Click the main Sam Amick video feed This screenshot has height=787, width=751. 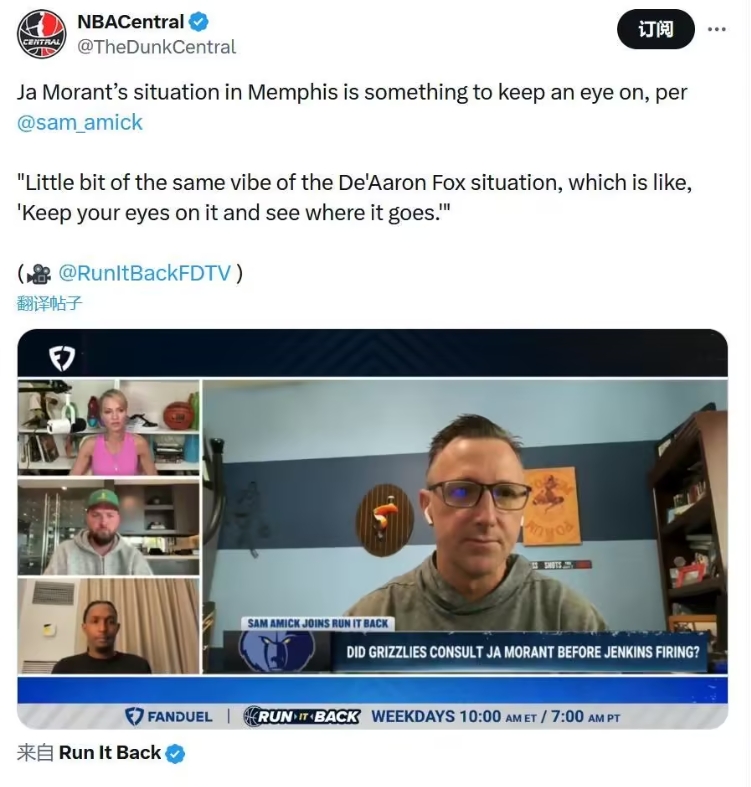point(465,502)
